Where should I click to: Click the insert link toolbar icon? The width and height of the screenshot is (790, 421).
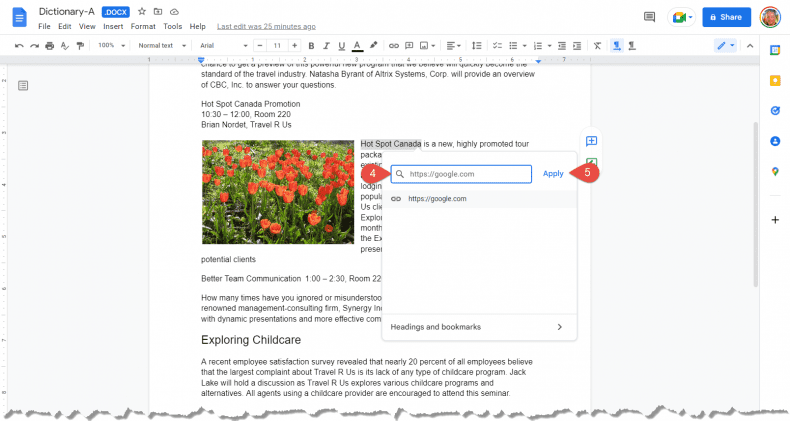point(394,46)
